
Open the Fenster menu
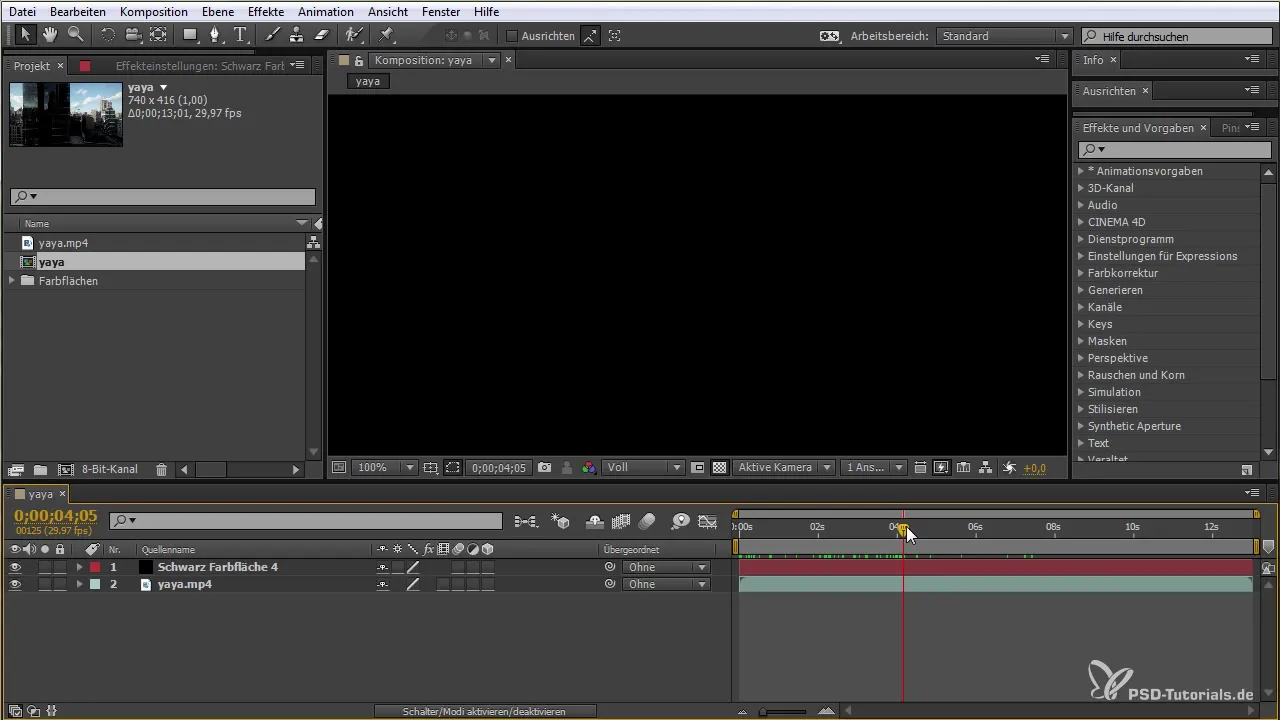pos(441,12)
